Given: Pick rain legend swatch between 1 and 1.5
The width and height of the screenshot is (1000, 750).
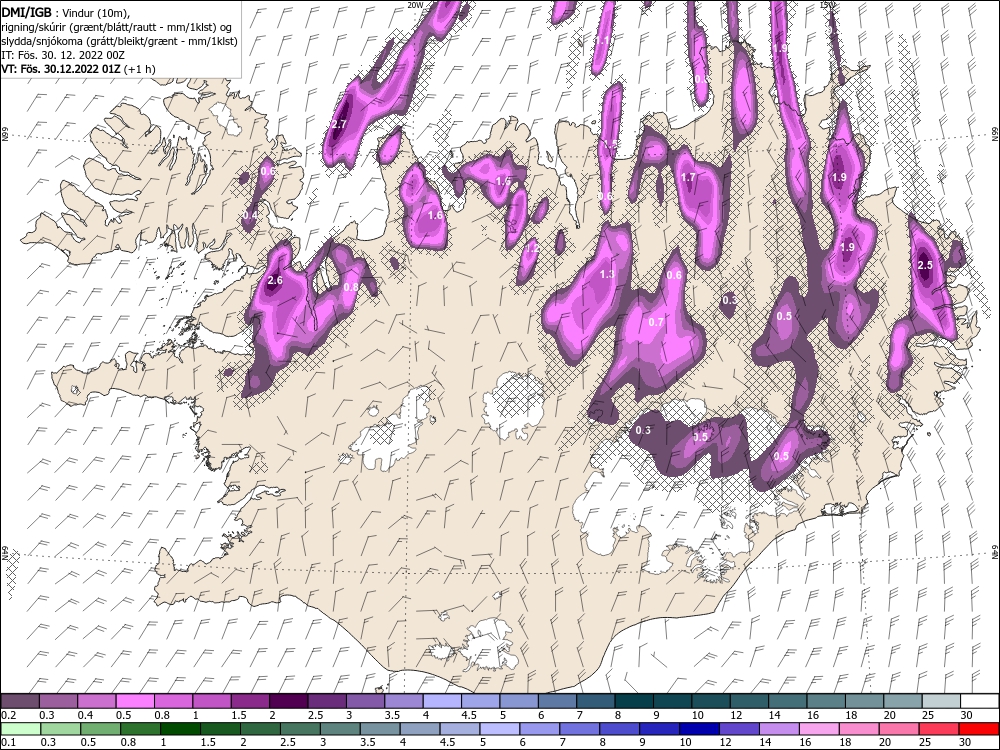Looking at the screenshot, I should 180,729.
